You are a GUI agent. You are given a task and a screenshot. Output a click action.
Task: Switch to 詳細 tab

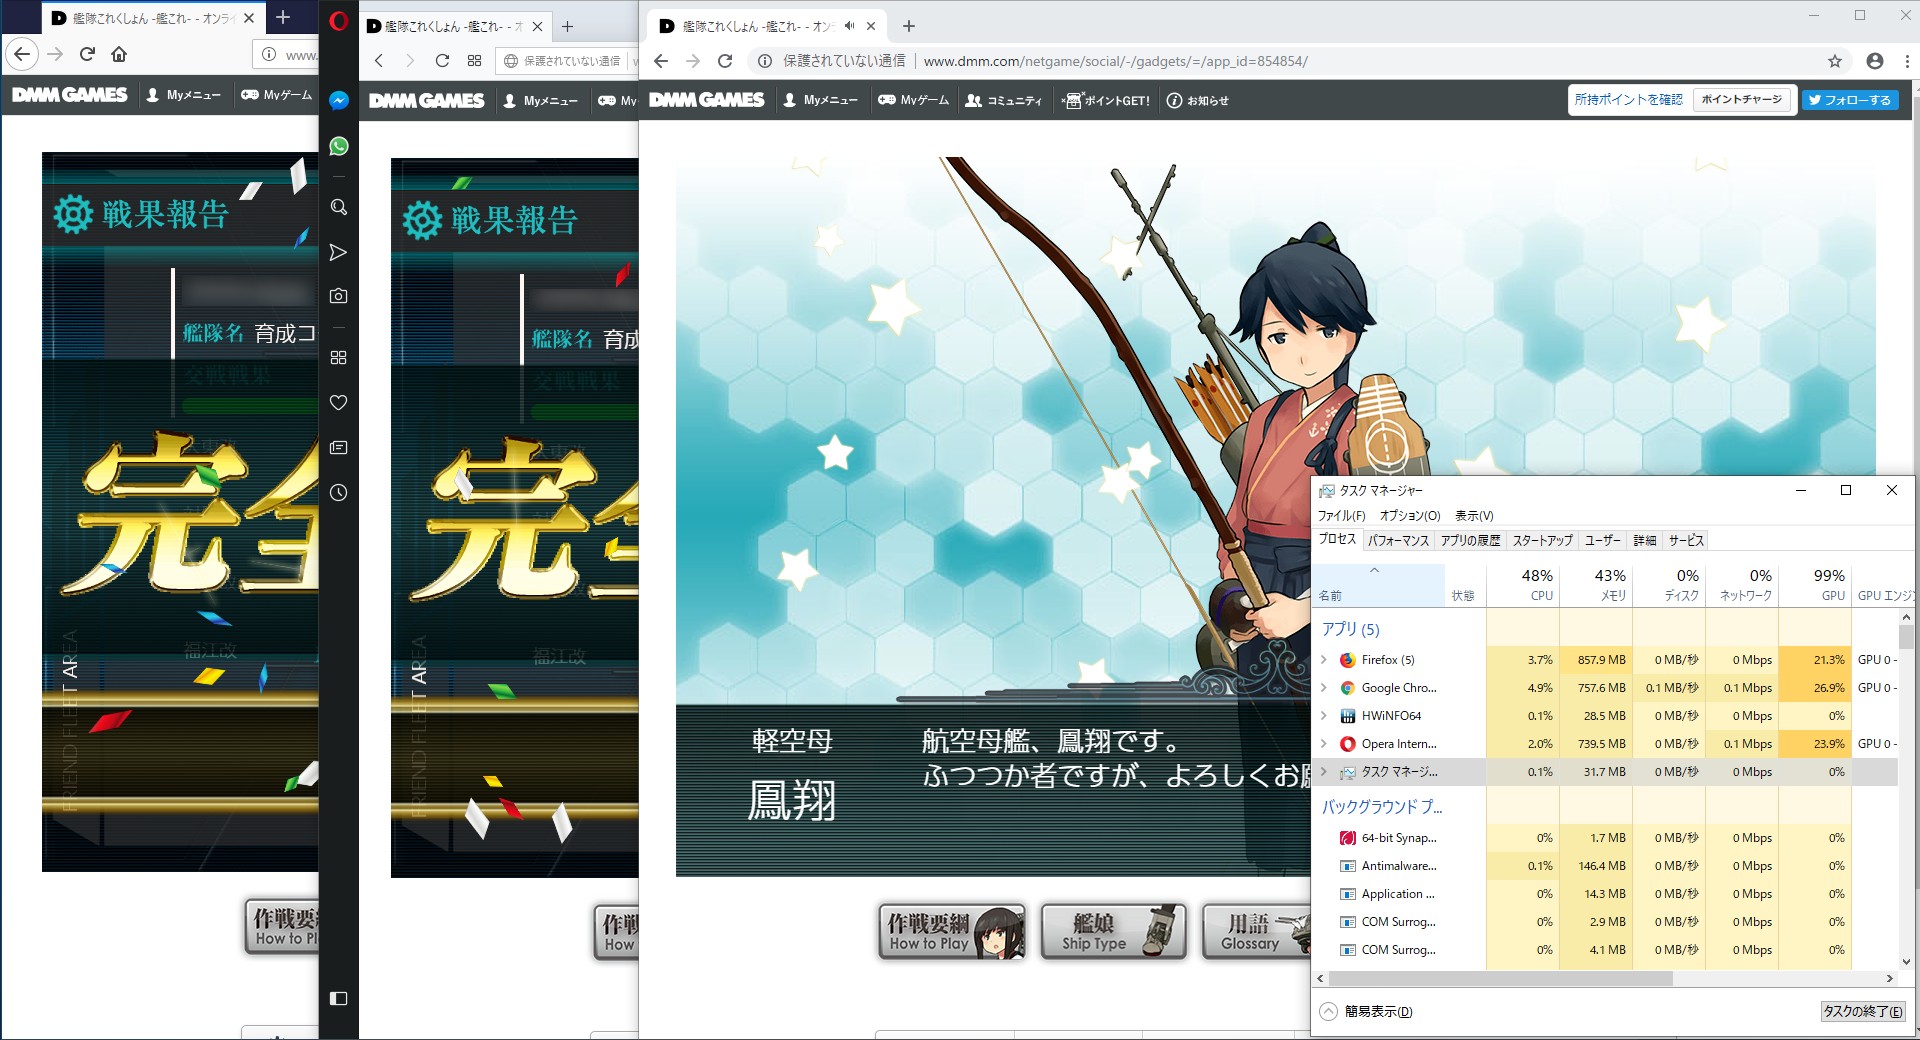(x=1645, y=540)
